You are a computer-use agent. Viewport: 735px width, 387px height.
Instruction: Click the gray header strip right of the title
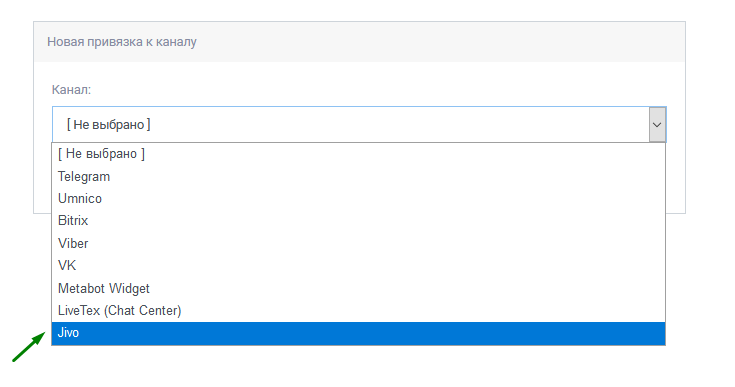(441, 42)
